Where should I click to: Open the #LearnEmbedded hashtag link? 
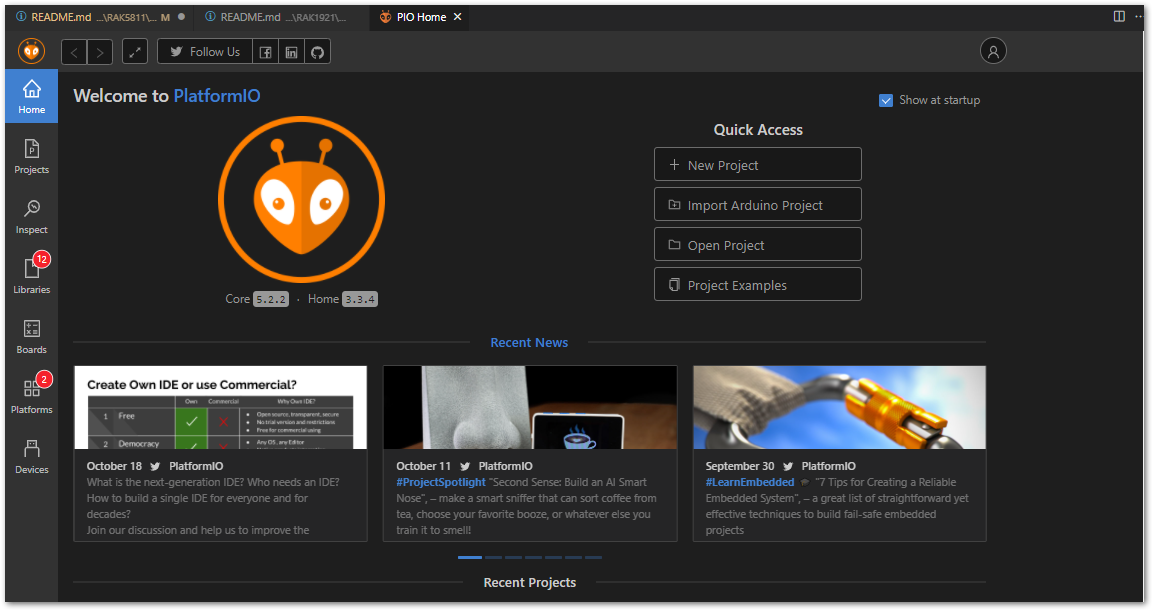[x=750, y=482]
